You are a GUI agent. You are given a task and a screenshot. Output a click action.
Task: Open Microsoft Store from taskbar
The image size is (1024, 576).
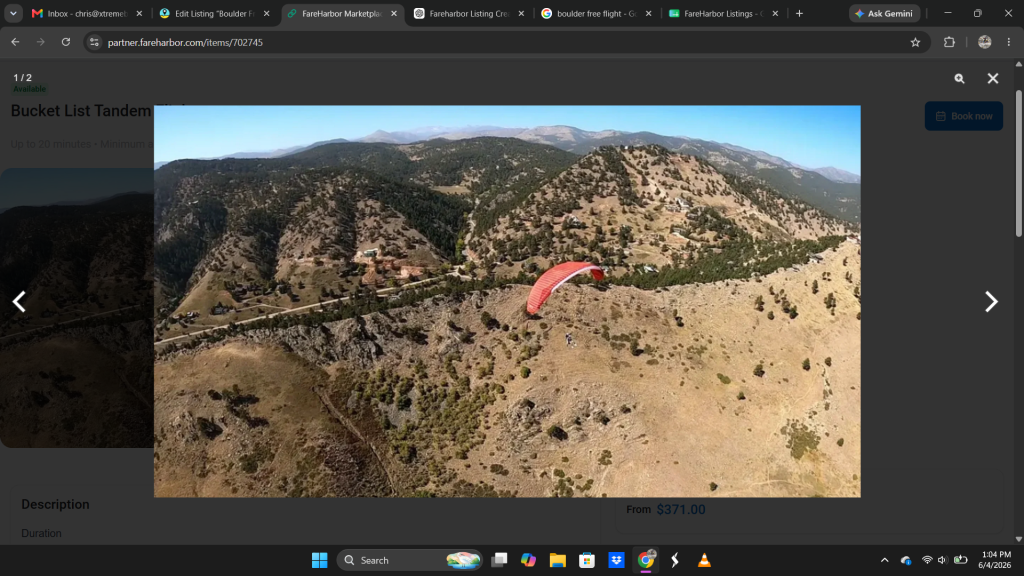[x=586, y=560]
